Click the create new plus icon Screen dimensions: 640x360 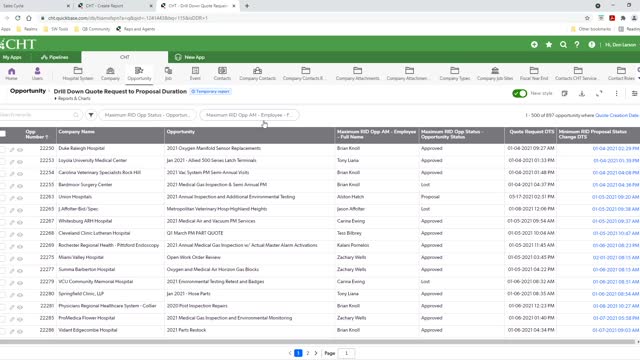[x=534, y=44]
